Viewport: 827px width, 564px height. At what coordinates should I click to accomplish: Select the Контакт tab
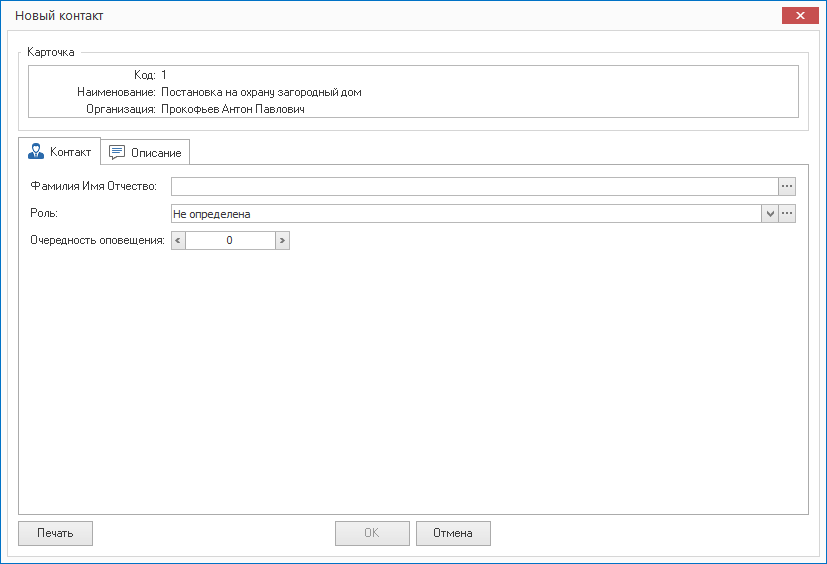[59, 151]
